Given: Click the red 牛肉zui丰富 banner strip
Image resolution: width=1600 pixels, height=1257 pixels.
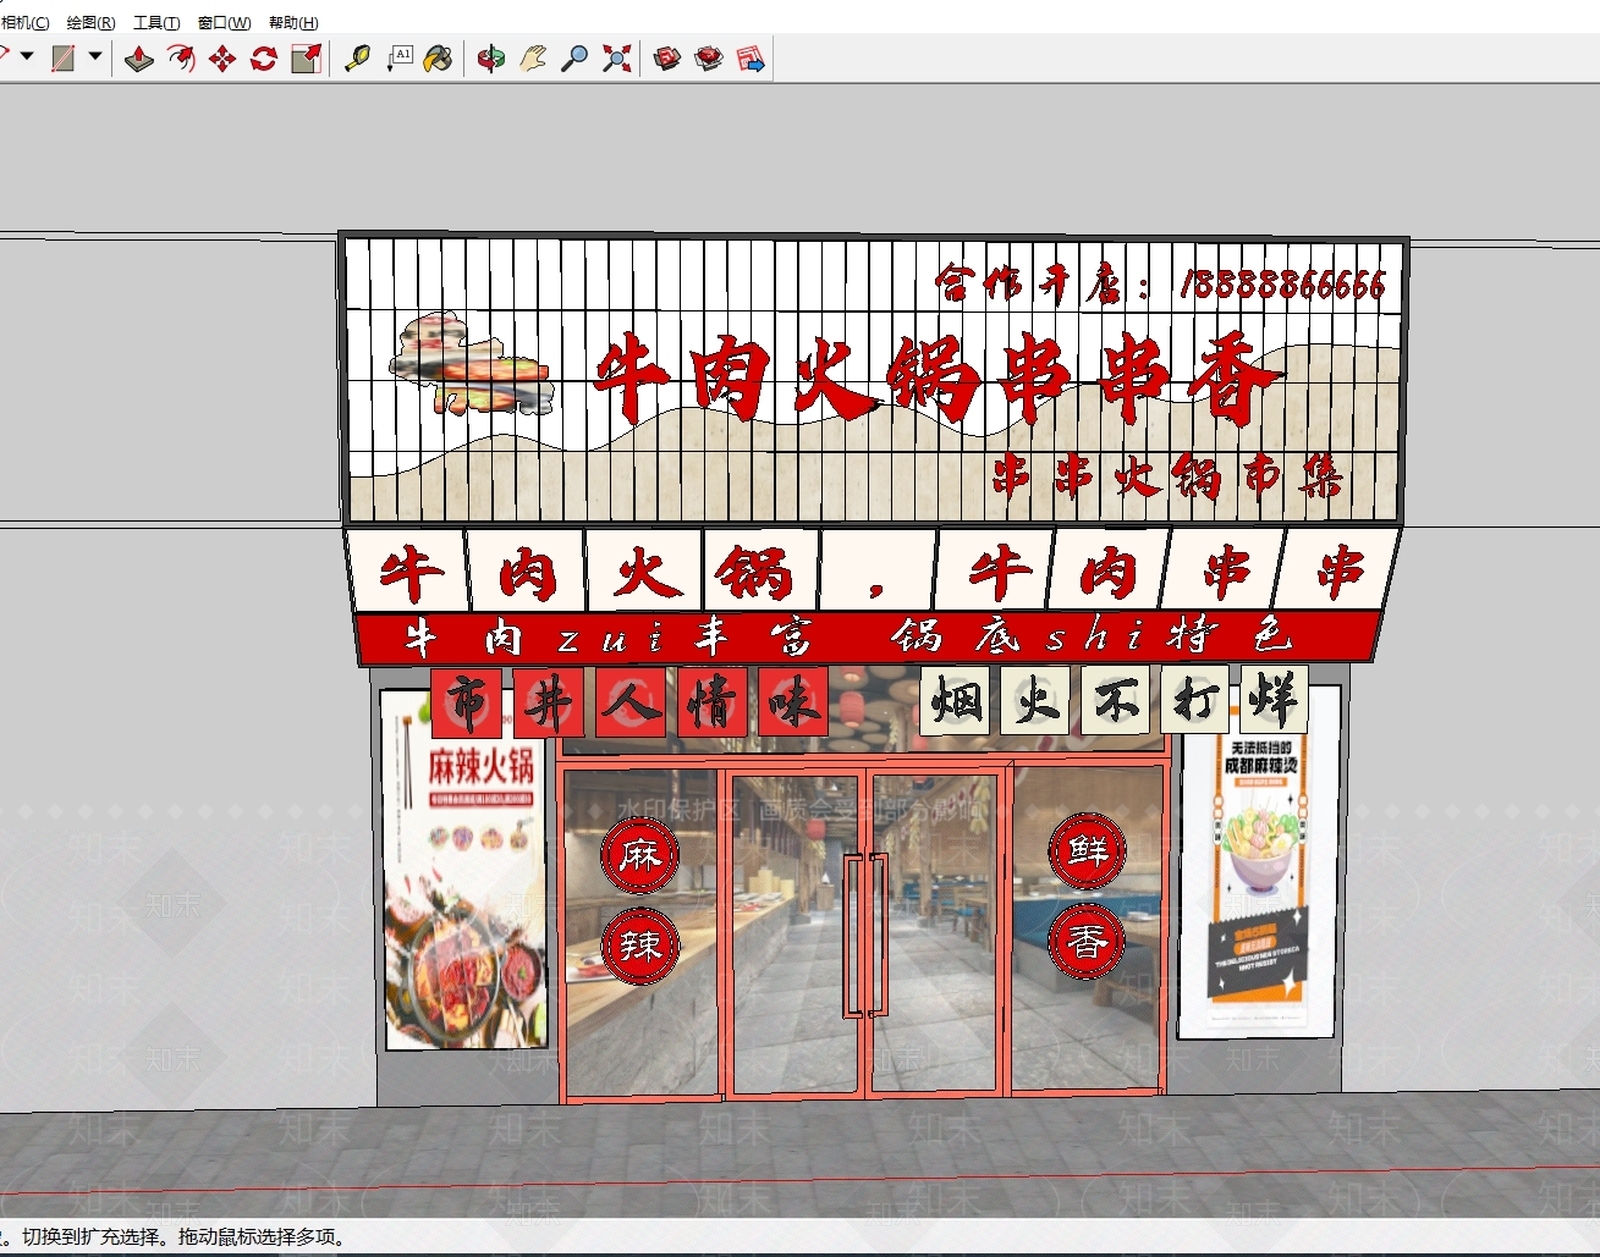Looking at the screenshot, I should click(x=868, y=637).
